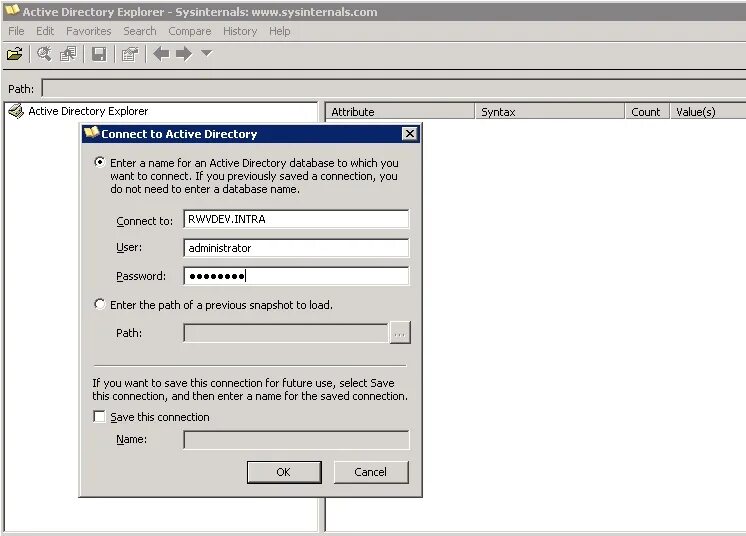
Task: Click the Forward arrow toolbar icon
Action: coord(184,54)
